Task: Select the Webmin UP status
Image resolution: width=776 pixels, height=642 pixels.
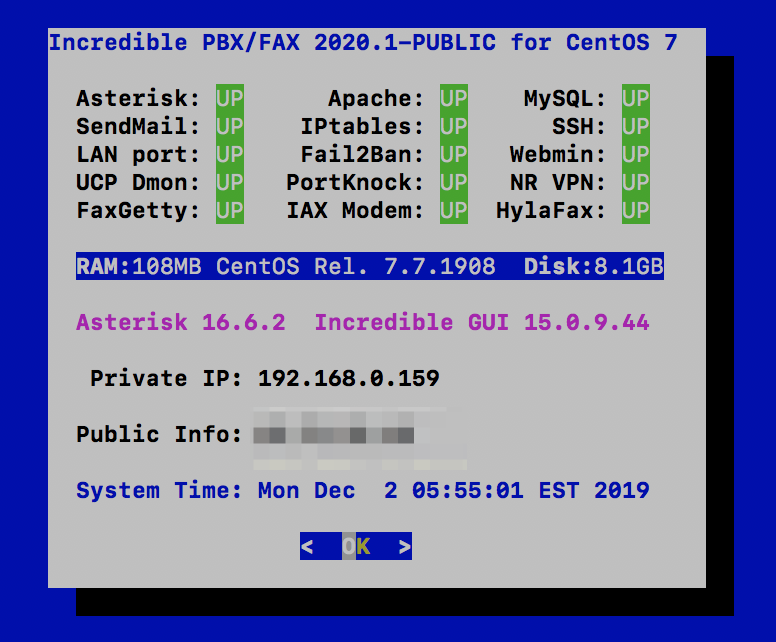Action: [636, 154]
